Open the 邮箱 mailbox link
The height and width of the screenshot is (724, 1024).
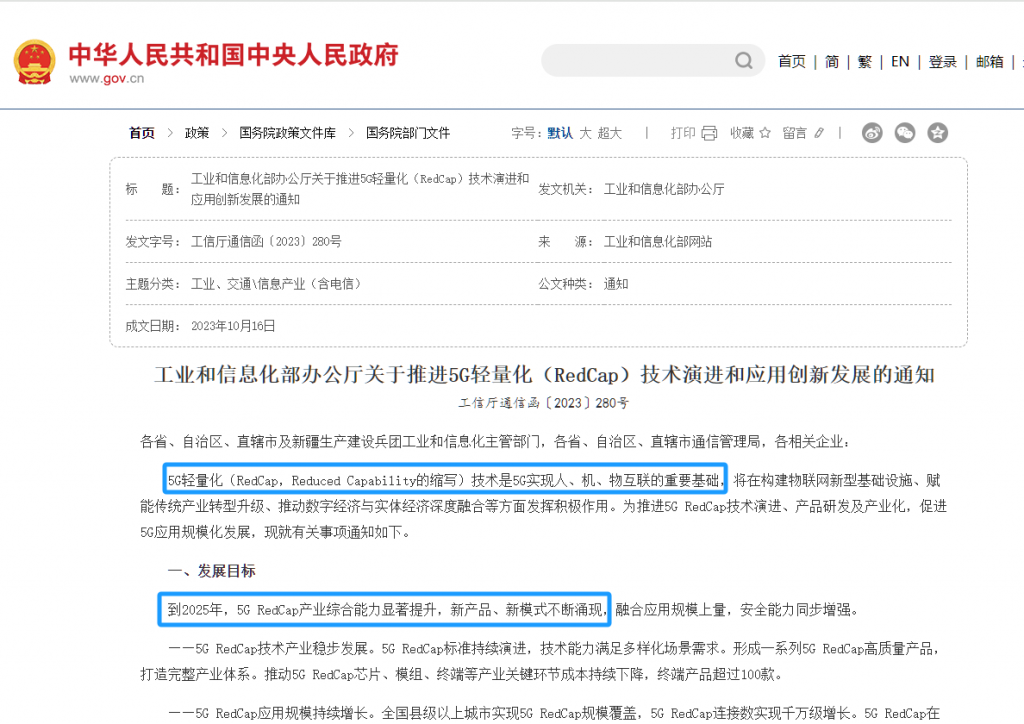(989, 61)
